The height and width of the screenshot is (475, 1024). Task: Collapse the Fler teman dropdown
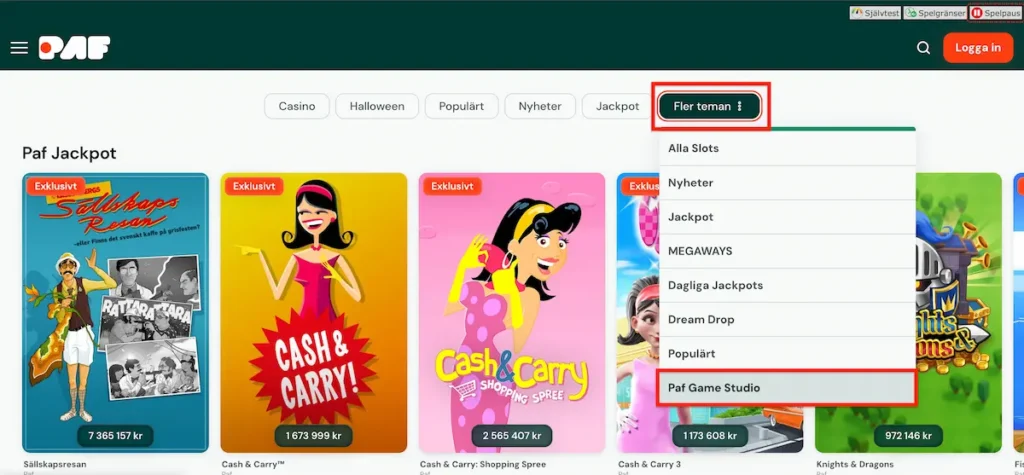pos(709,106)
